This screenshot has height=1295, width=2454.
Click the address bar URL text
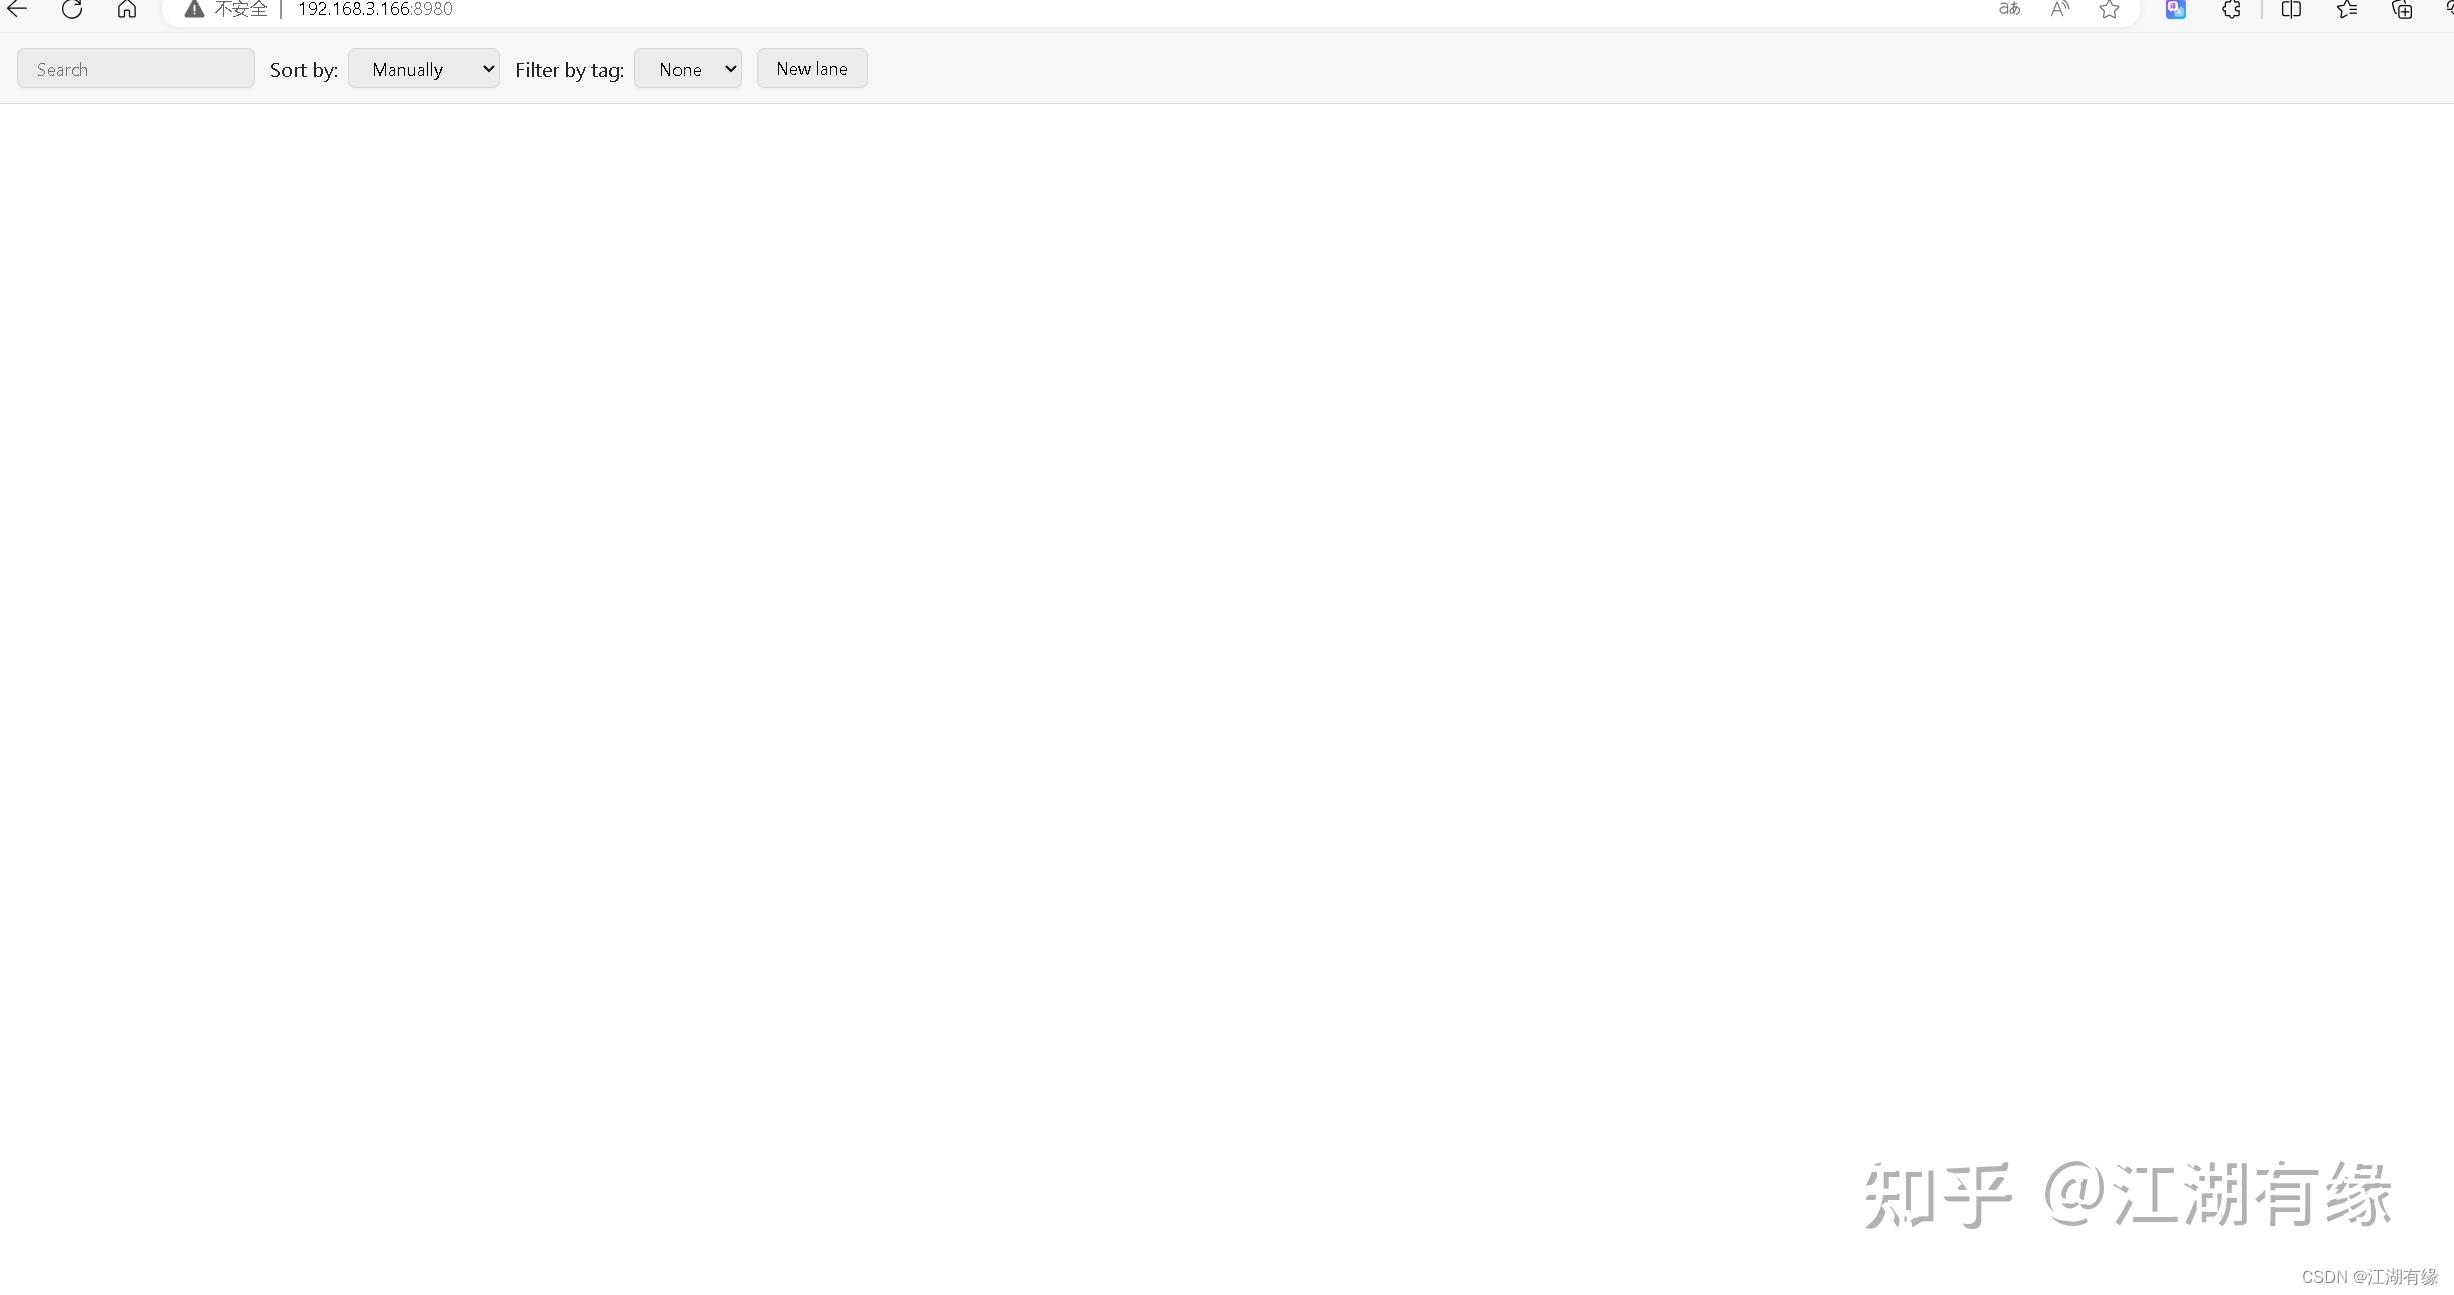[x=375, y=9]
